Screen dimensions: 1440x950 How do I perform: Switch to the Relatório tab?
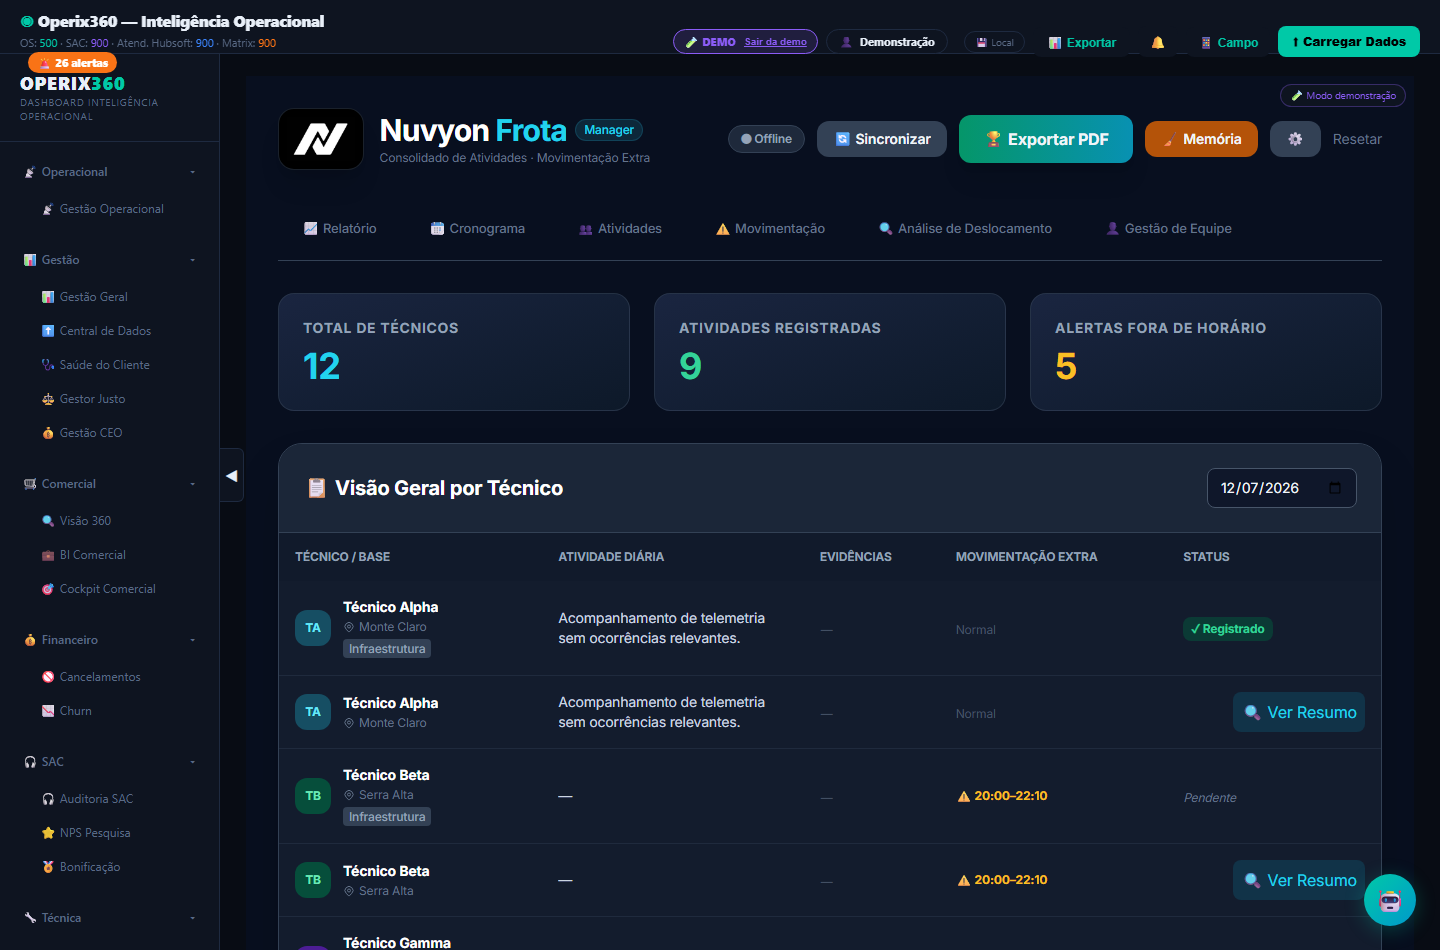(340, 229)
